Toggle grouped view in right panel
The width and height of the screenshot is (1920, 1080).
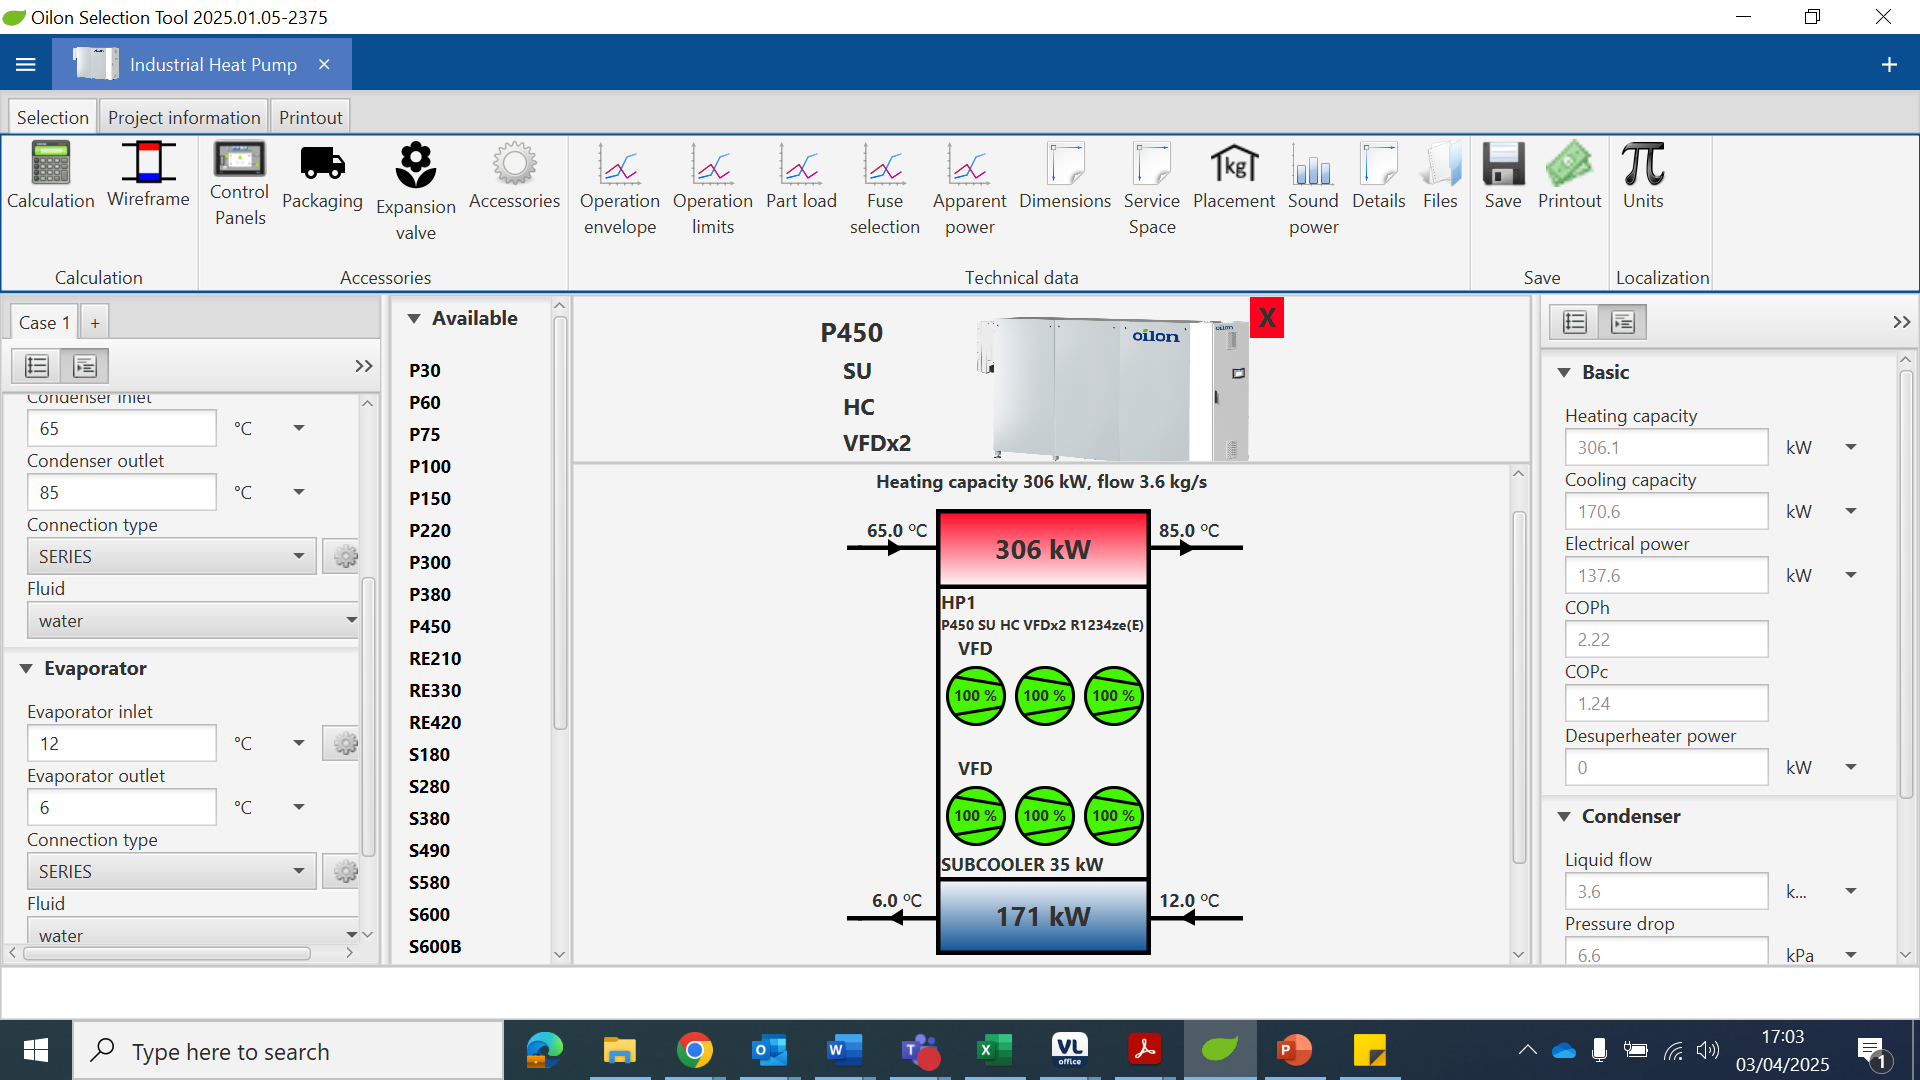pos(1622,322)
